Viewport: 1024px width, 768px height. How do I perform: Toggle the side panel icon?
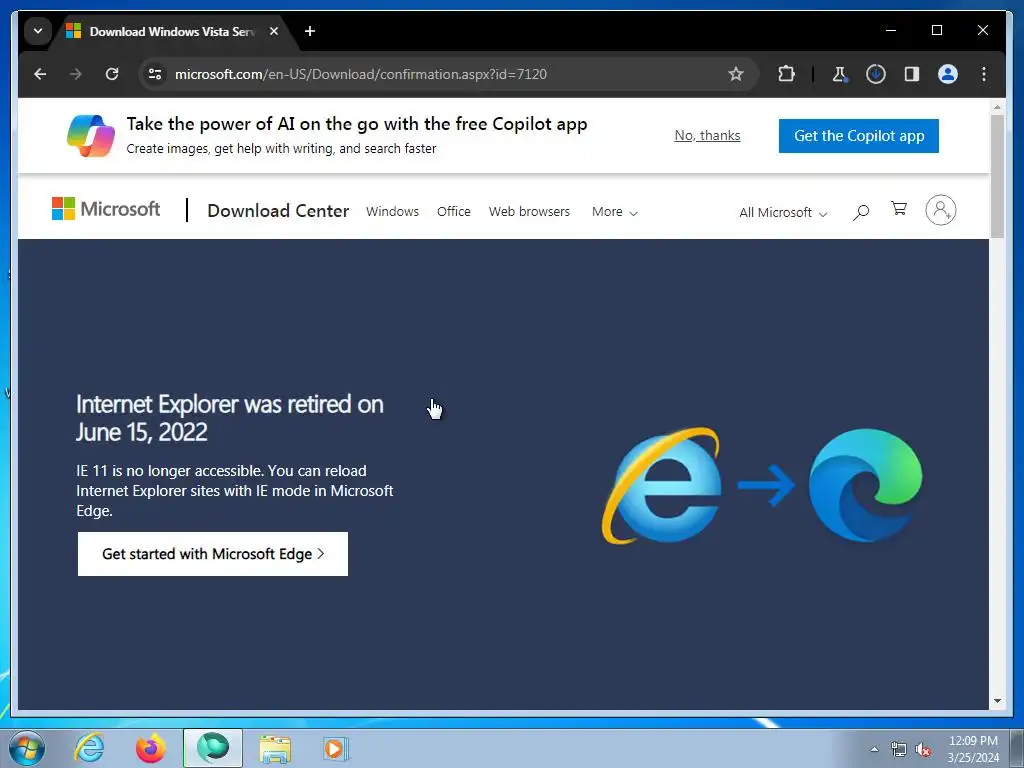pos(912,74)
